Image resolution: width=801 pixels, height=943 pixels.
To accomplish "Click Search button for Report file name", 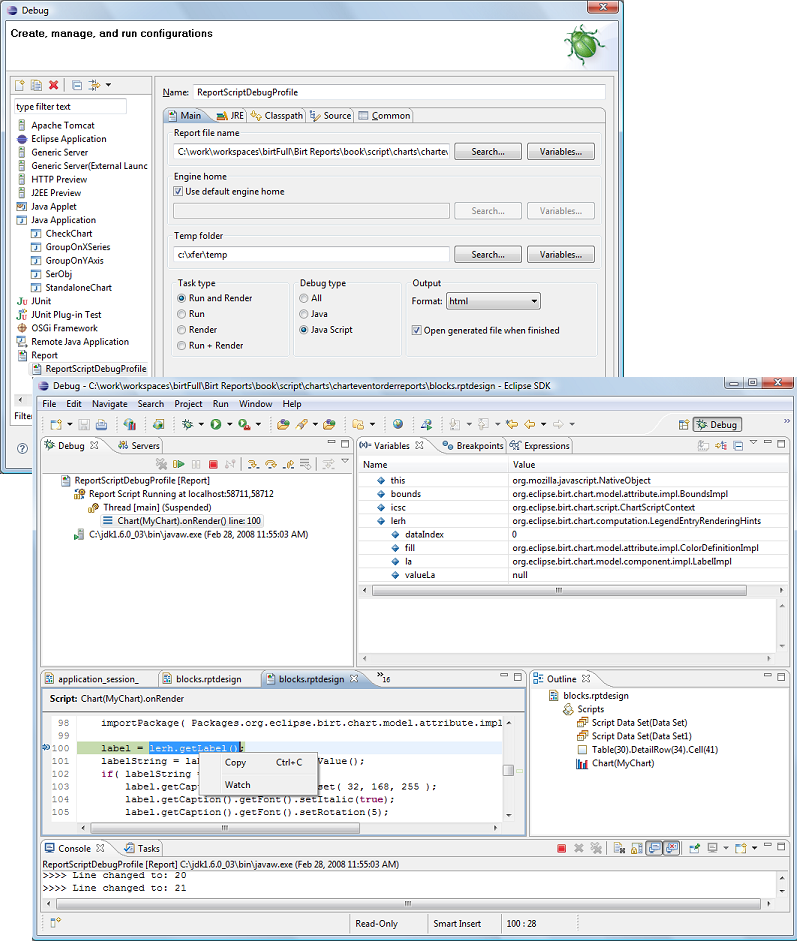I will 488,152.
